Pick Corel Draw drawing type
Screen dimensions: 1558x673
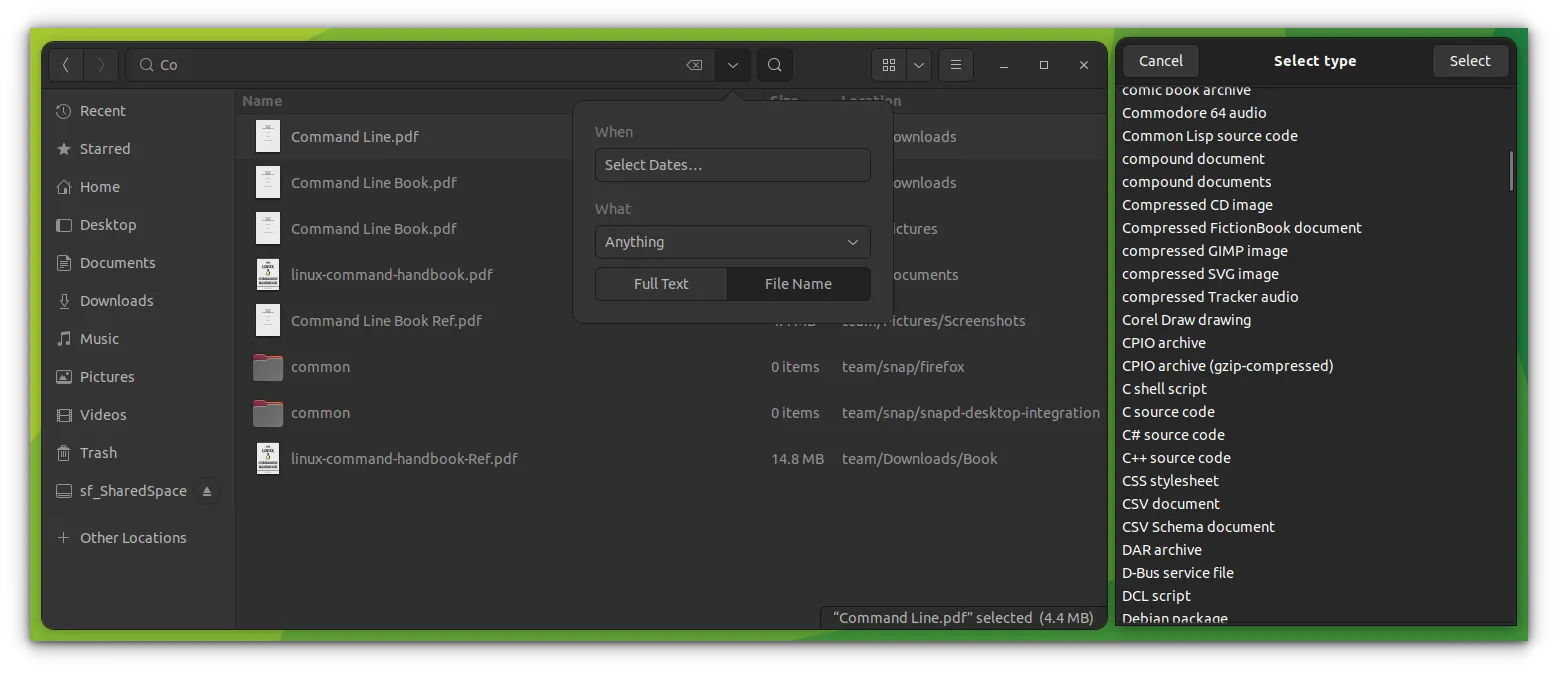1186,320
